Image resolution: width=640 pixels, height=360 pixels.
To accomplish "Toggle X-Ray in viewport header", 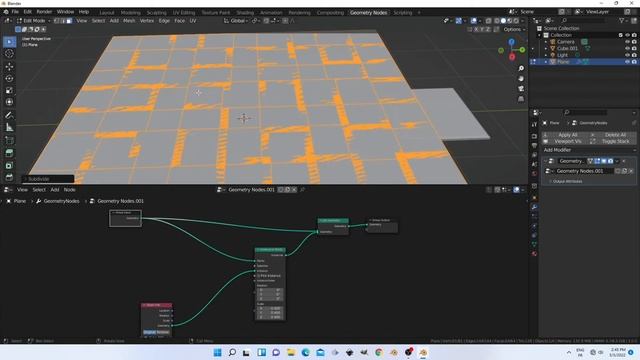I will tap(489, 20).
